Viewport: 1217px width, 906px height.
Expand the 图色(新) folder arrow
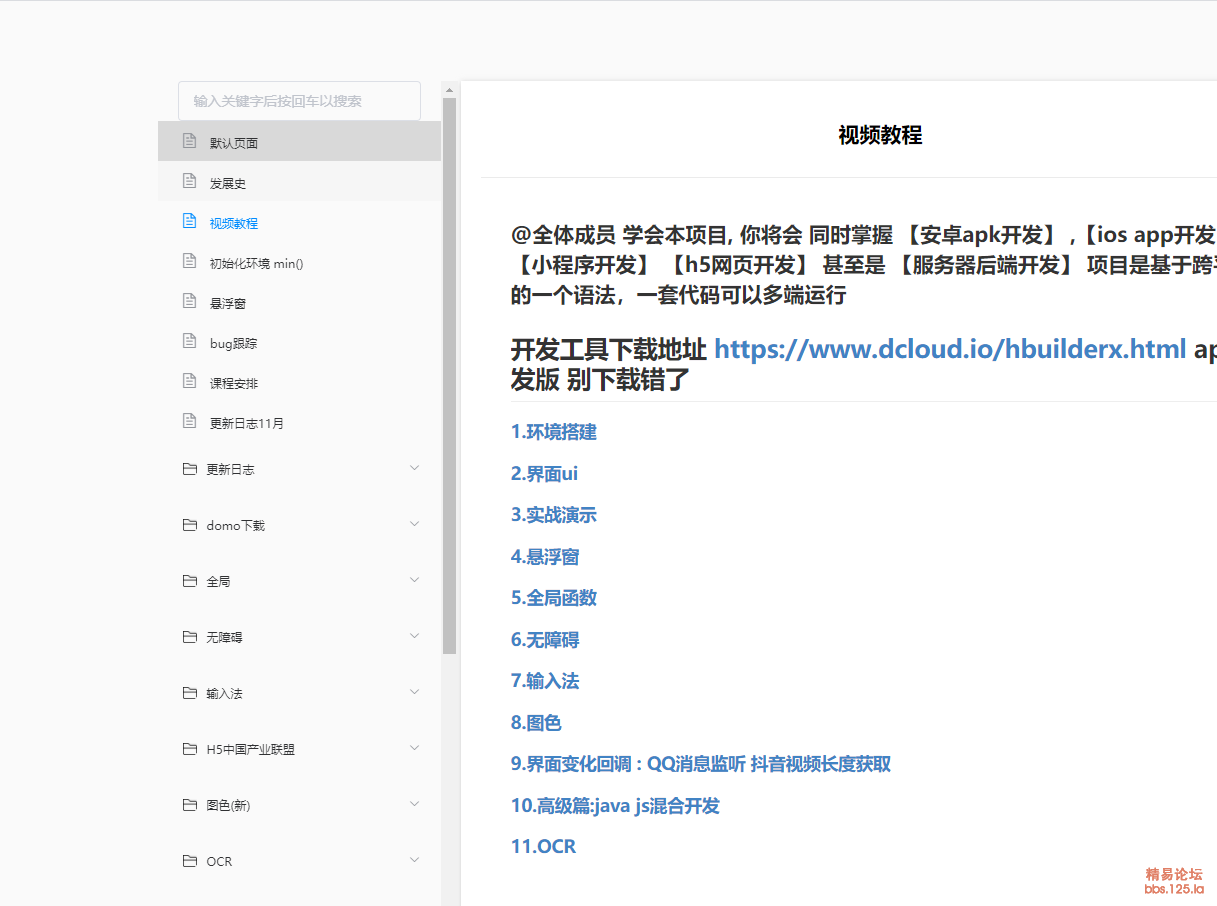click(415, 804)
